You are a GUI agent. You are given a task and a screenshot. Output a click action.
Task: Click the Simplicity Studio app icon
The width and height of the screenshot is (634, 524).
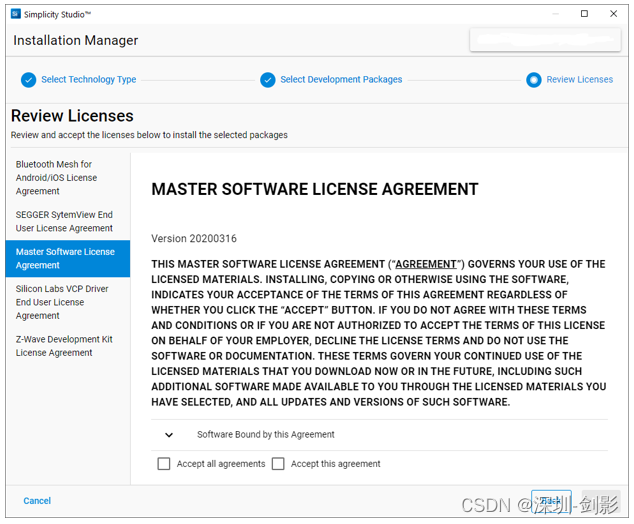click(16, 14)
